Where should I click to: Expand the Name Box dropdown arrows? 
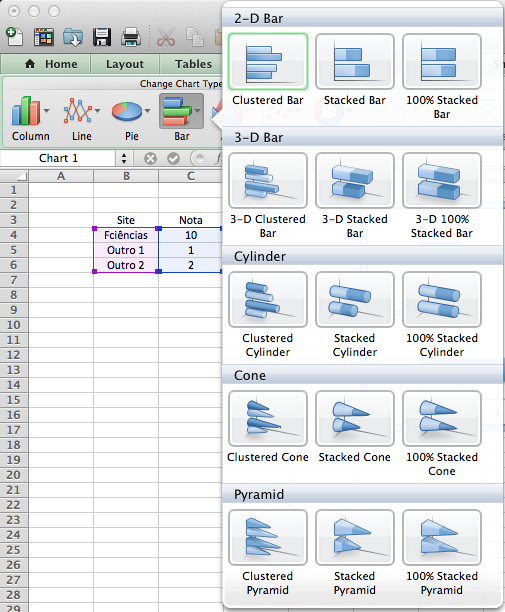[x=124, y=158]
